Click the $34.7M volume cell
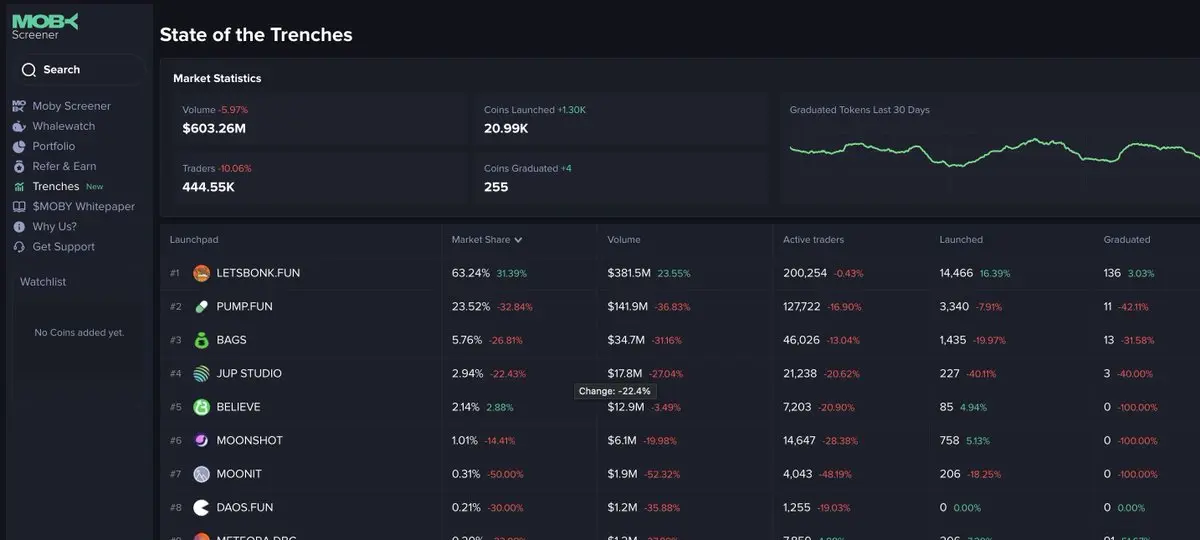The image size is (1200, 540). tap(626, 340)
